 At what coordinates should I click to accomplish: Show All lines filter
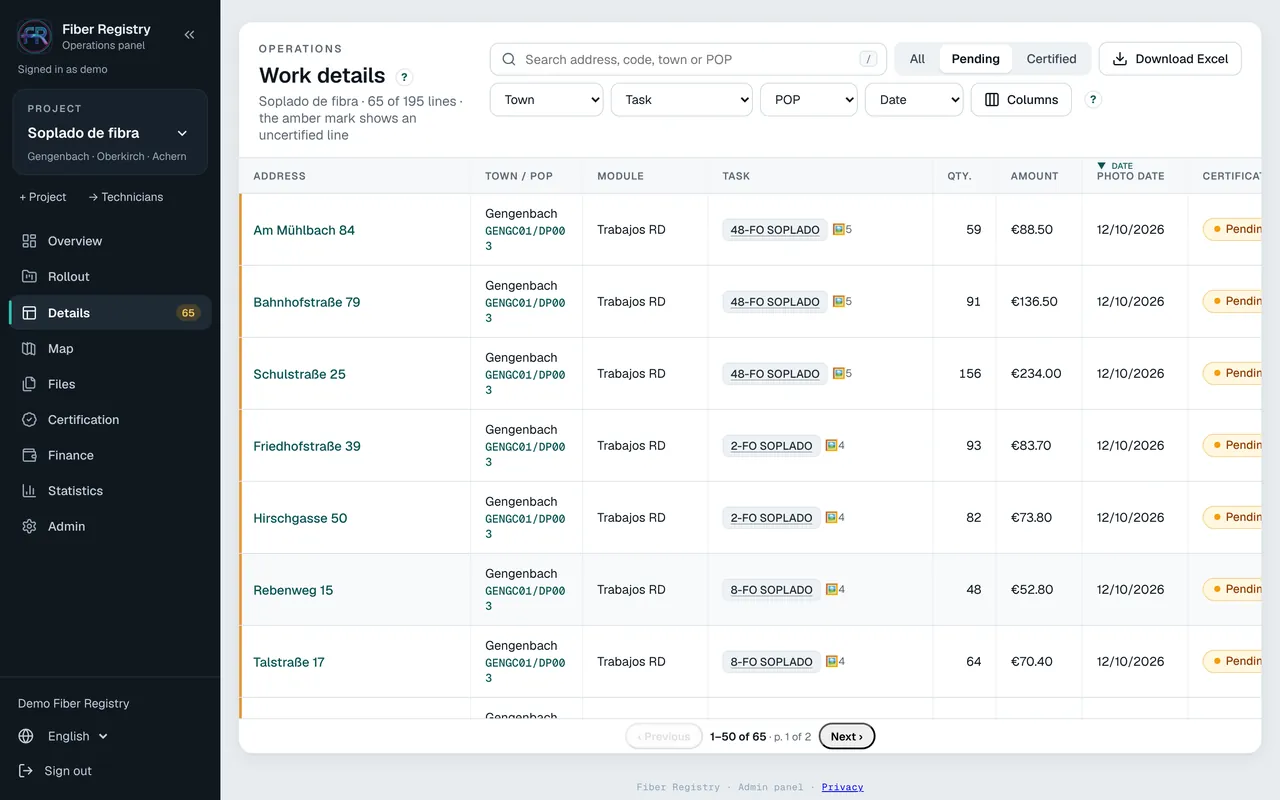coord(917,59)
